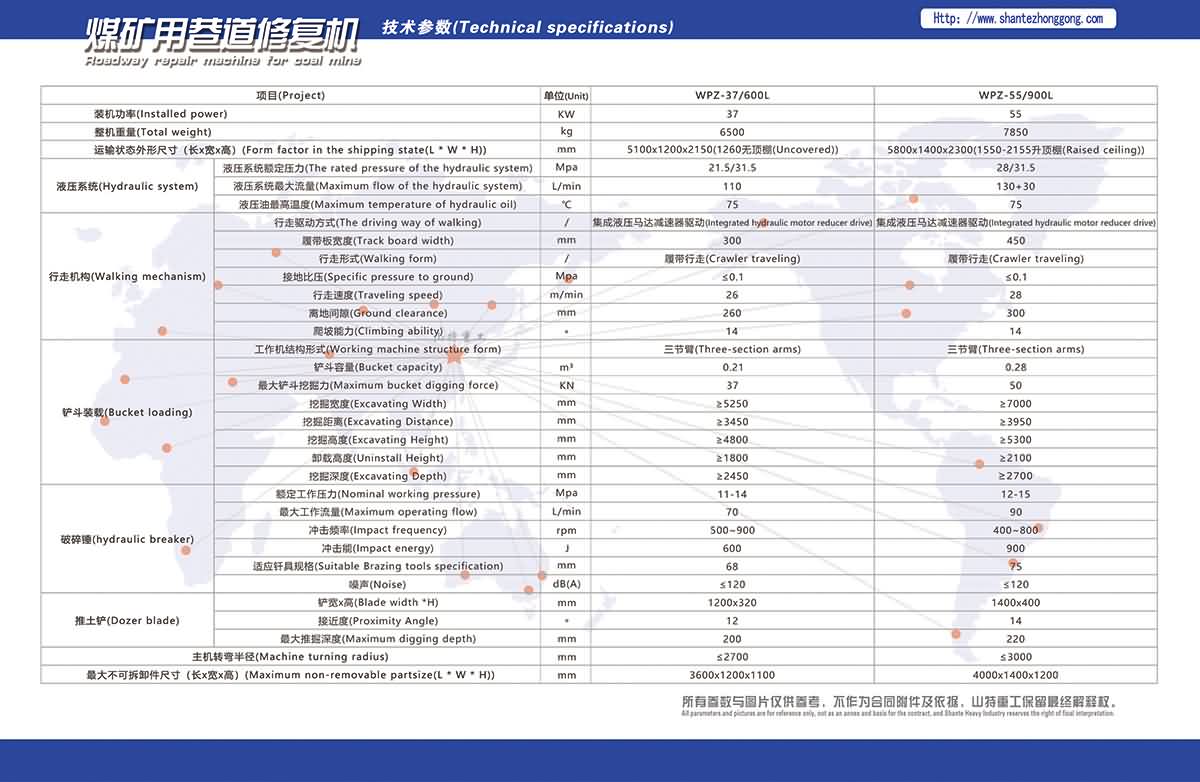Click the 'Roadway repair machine for coal mine' title

[223, 61]
